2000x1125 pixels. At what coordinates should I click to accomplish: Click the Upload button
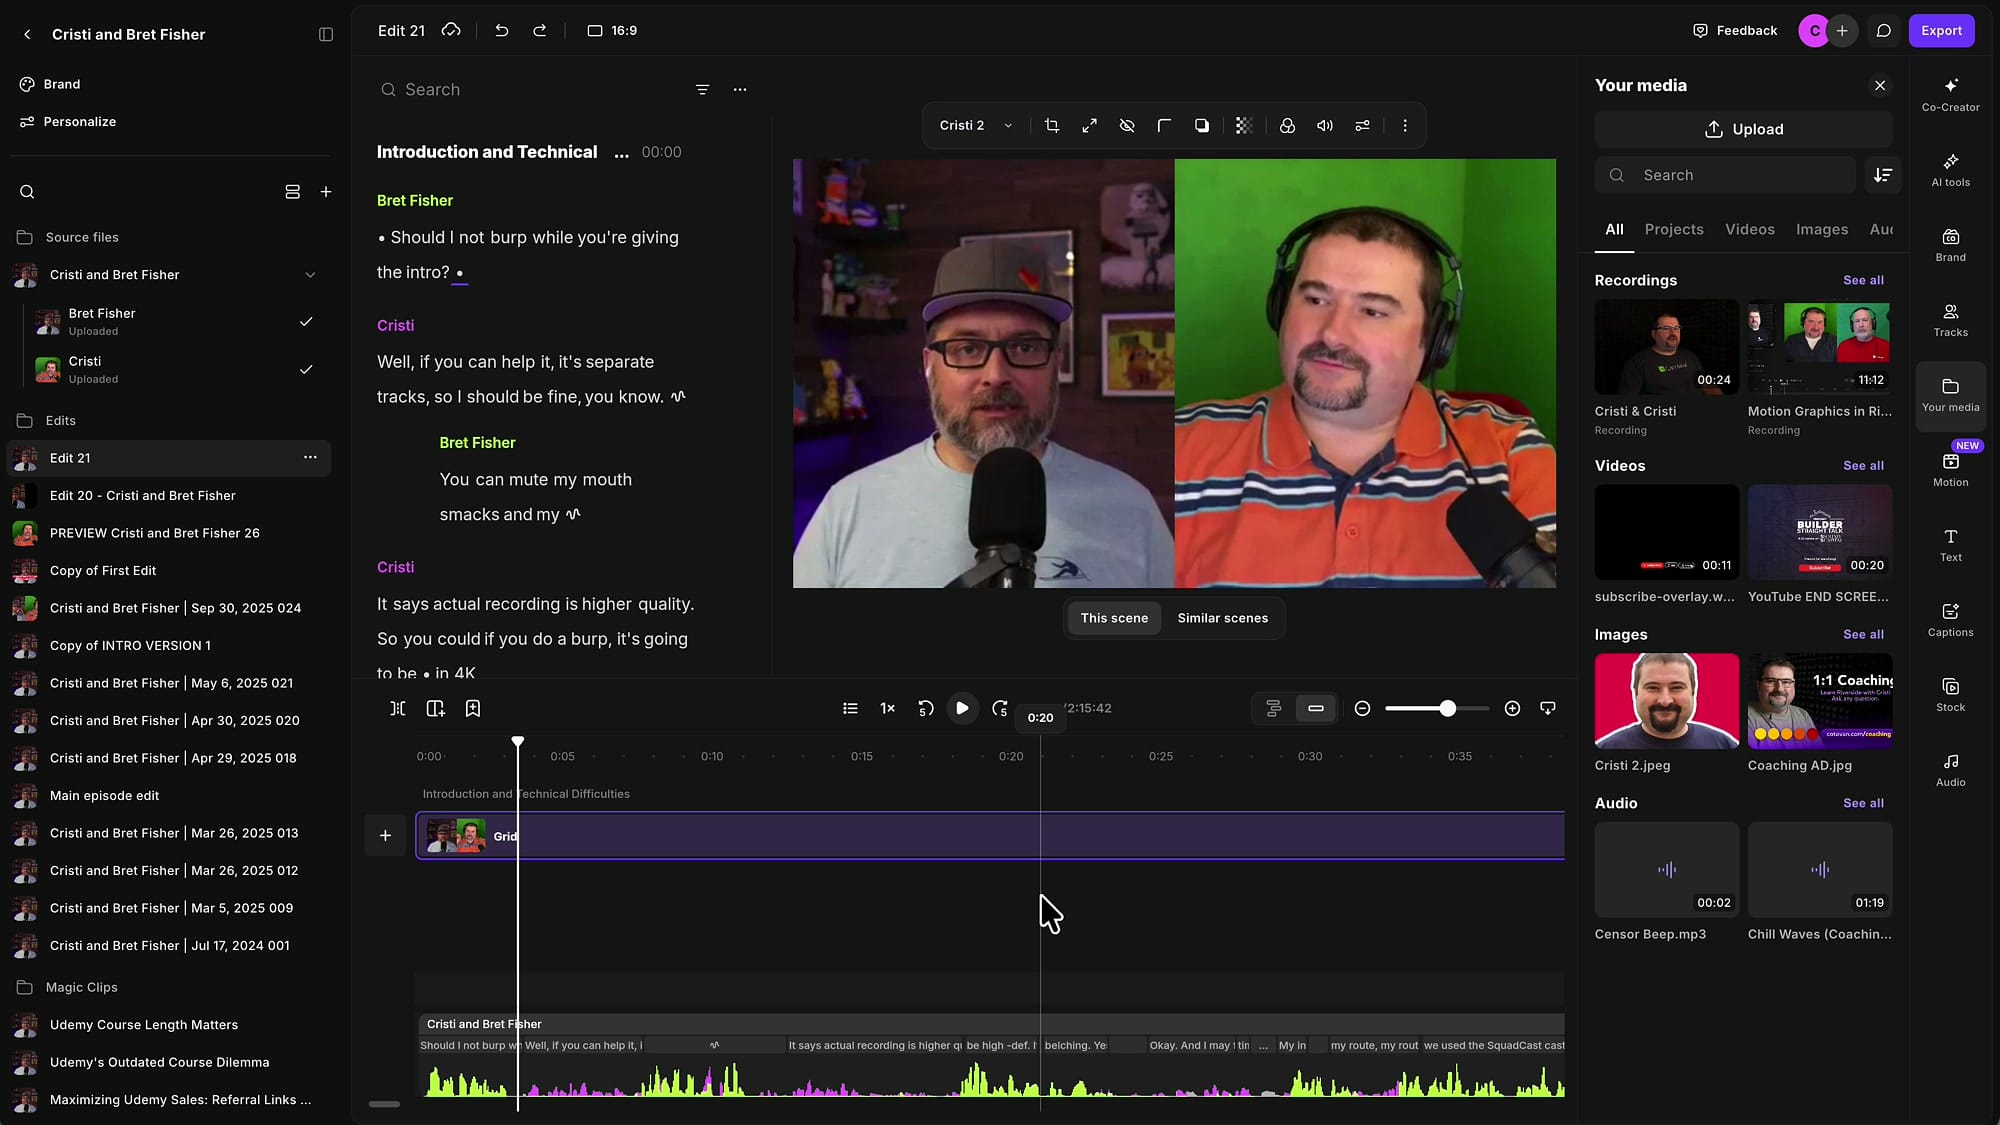click(1743, 129)
